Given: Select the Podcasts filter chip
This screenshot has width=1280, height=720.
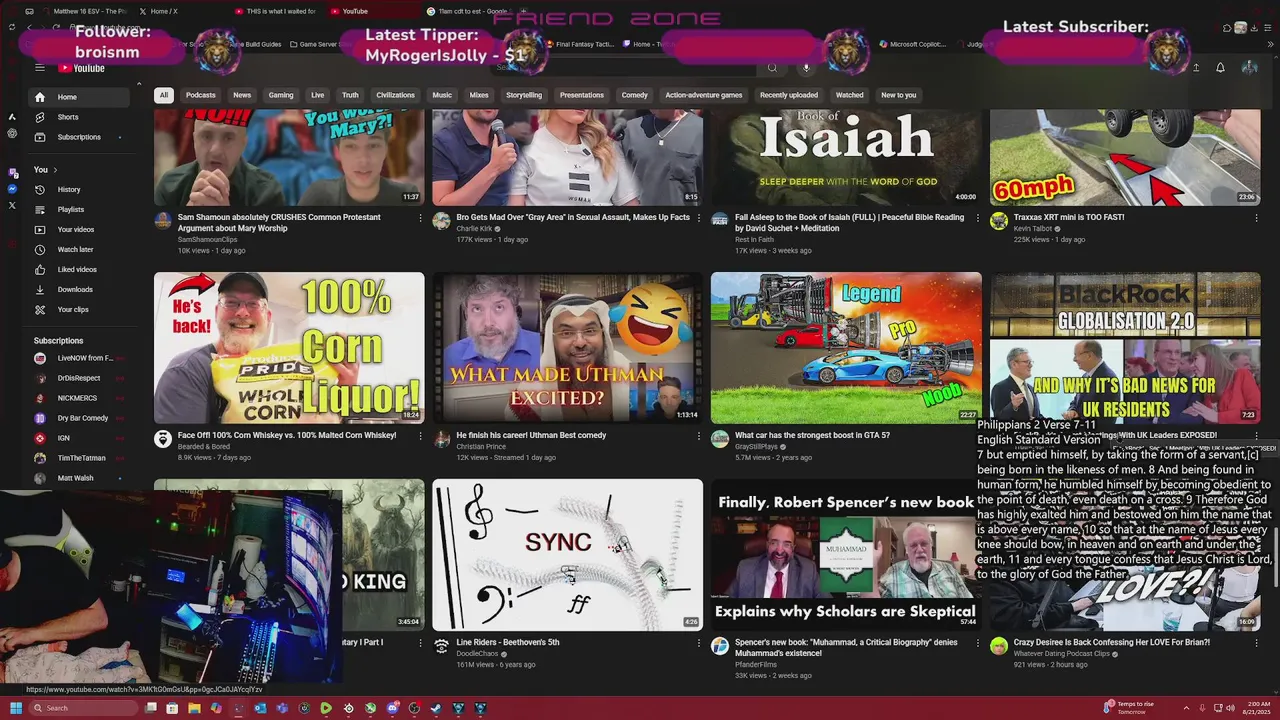Looking at the screenshot, I should pyautogui.click(x=200, y=95).
